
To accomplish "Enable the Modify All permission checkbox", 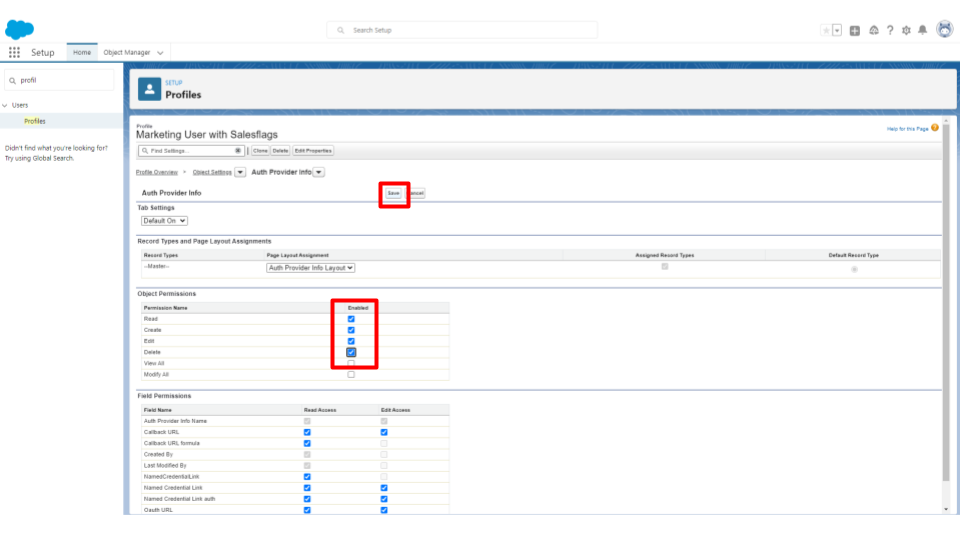I will (351, 375).
